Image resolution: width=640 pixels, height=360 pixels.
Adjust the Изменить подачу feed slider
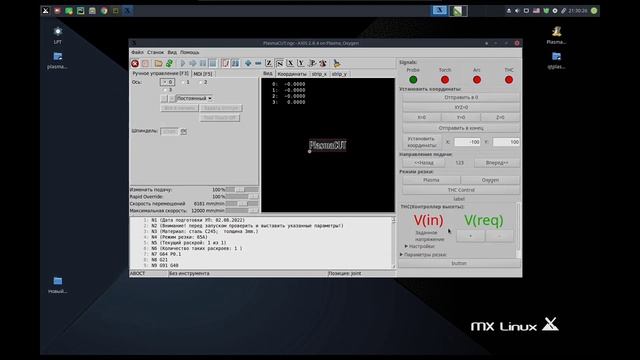(x=242, y=189)
